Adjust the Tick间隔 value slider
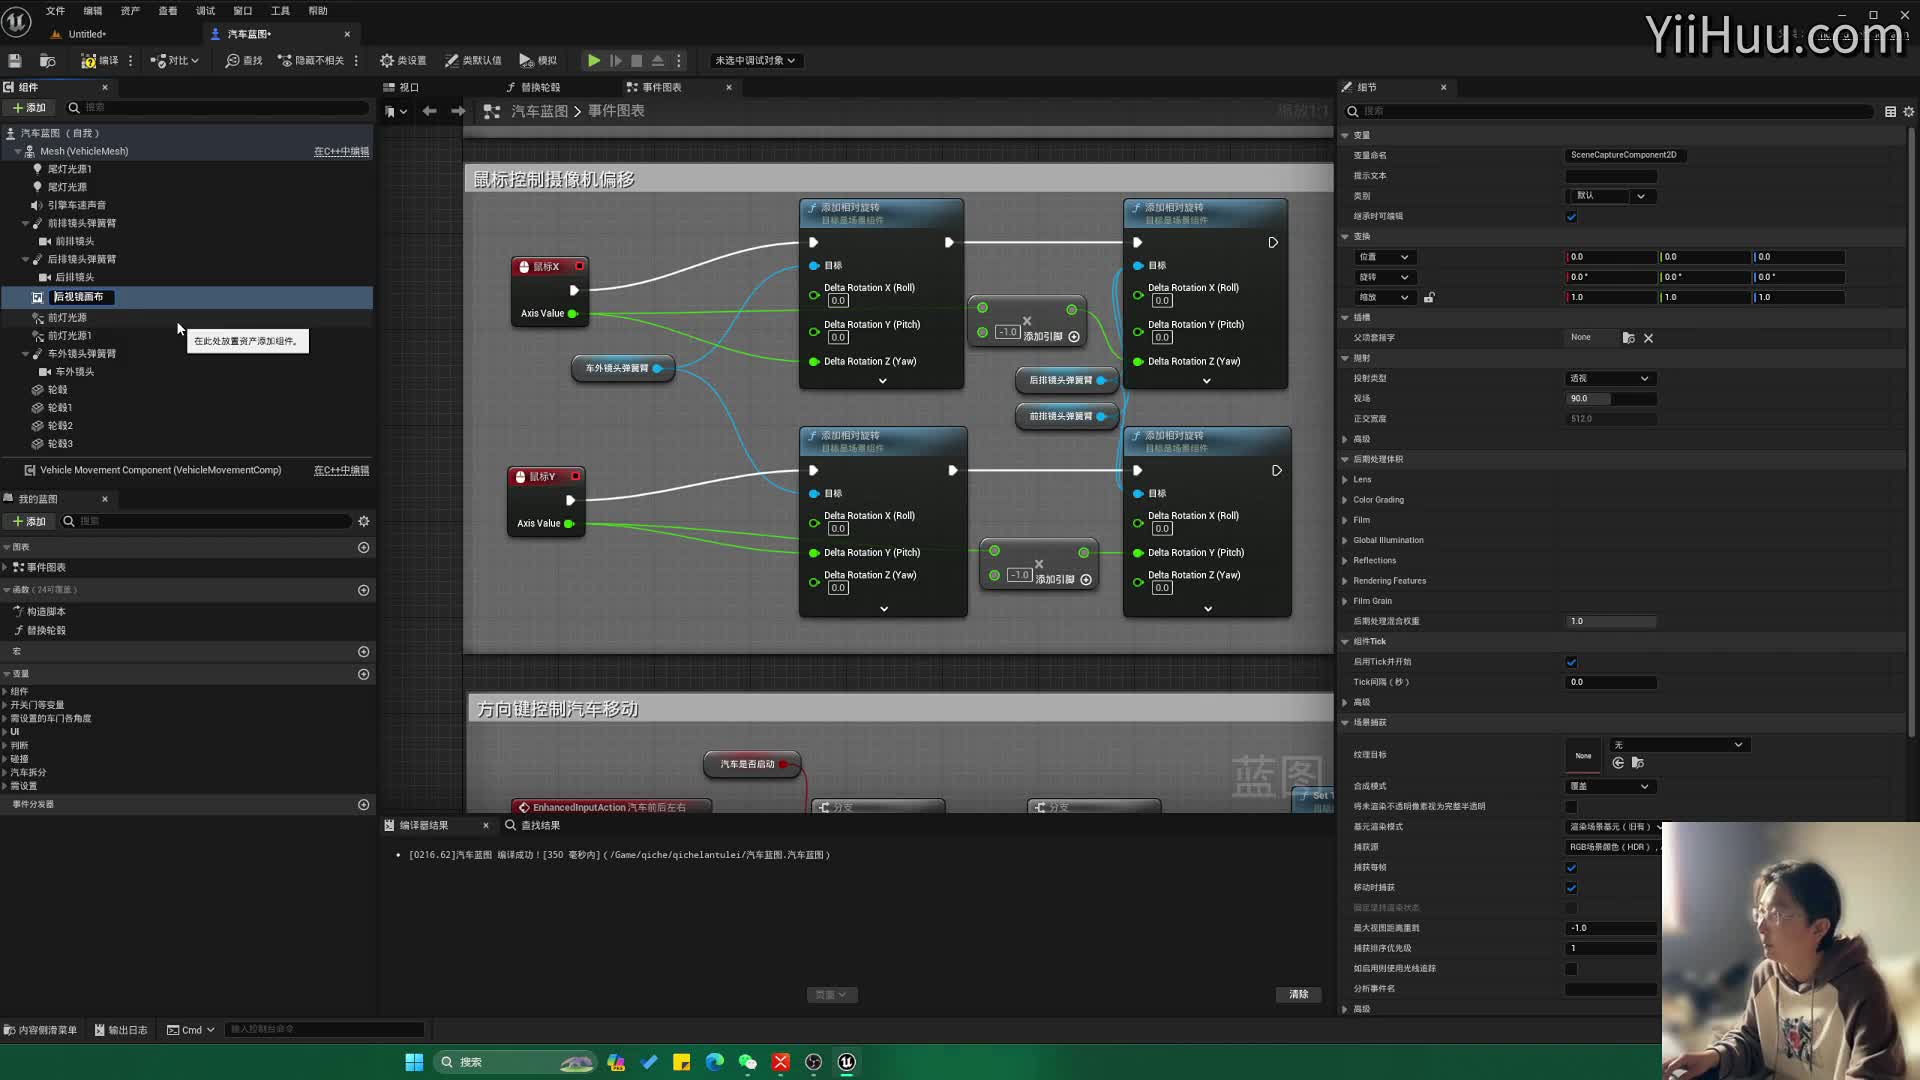1920x1080 pixels. coord(1610,683)
